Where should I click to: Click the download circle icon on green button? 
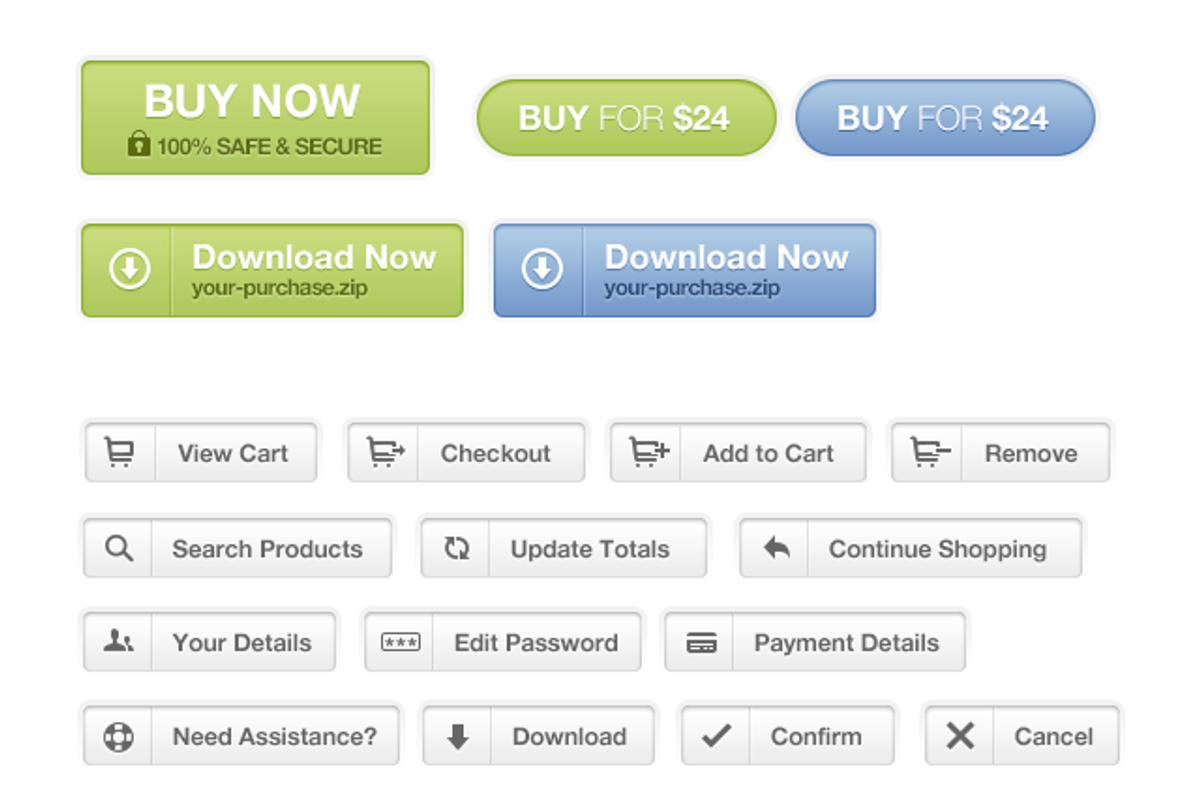[130, 269]
